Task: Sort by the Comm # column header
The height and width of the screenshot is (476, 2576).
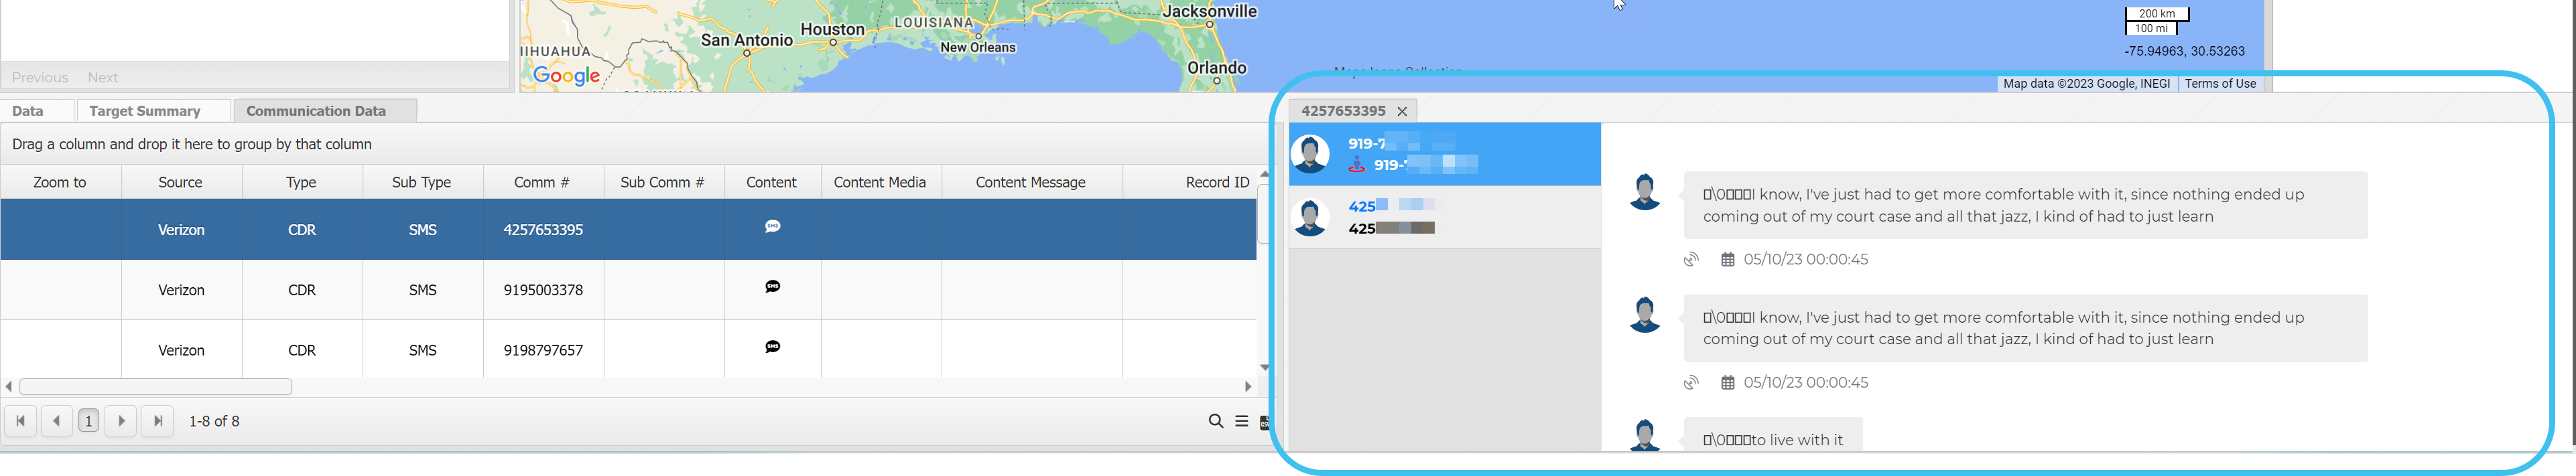Action: pyautogui.click(x=542, y=182)
